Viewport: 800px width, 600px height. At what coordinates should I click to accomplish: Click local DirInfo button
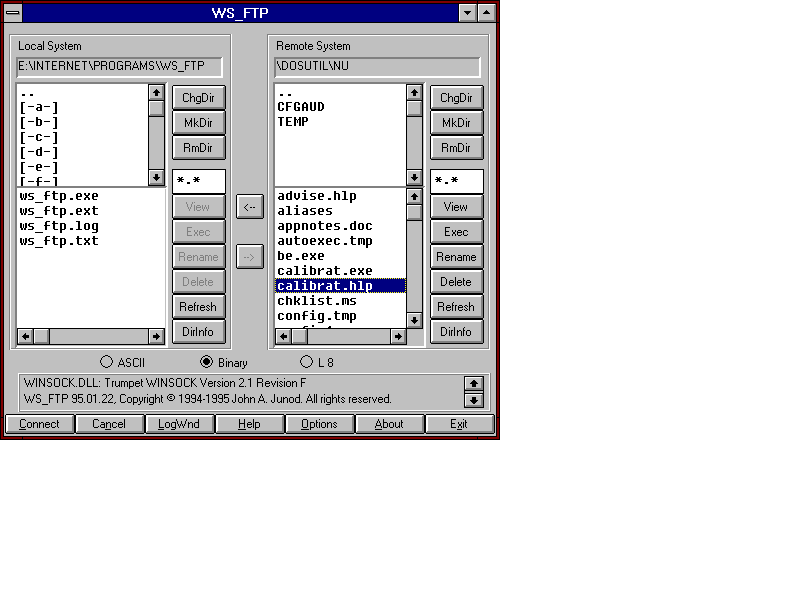[198, 332]
